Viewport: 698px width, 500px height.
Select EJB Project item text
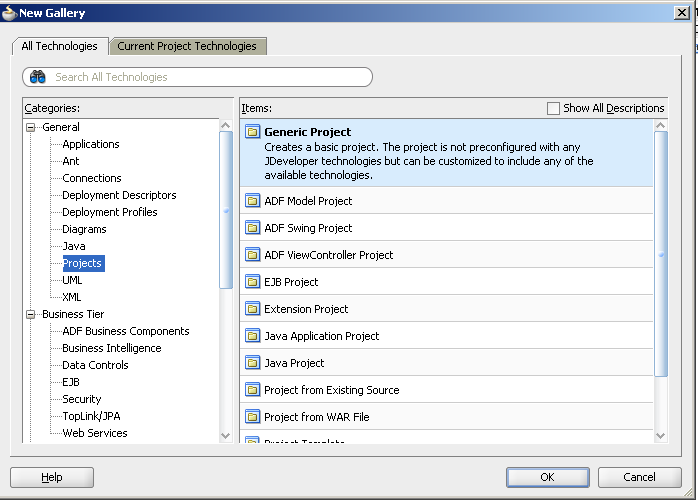[291, 282]
